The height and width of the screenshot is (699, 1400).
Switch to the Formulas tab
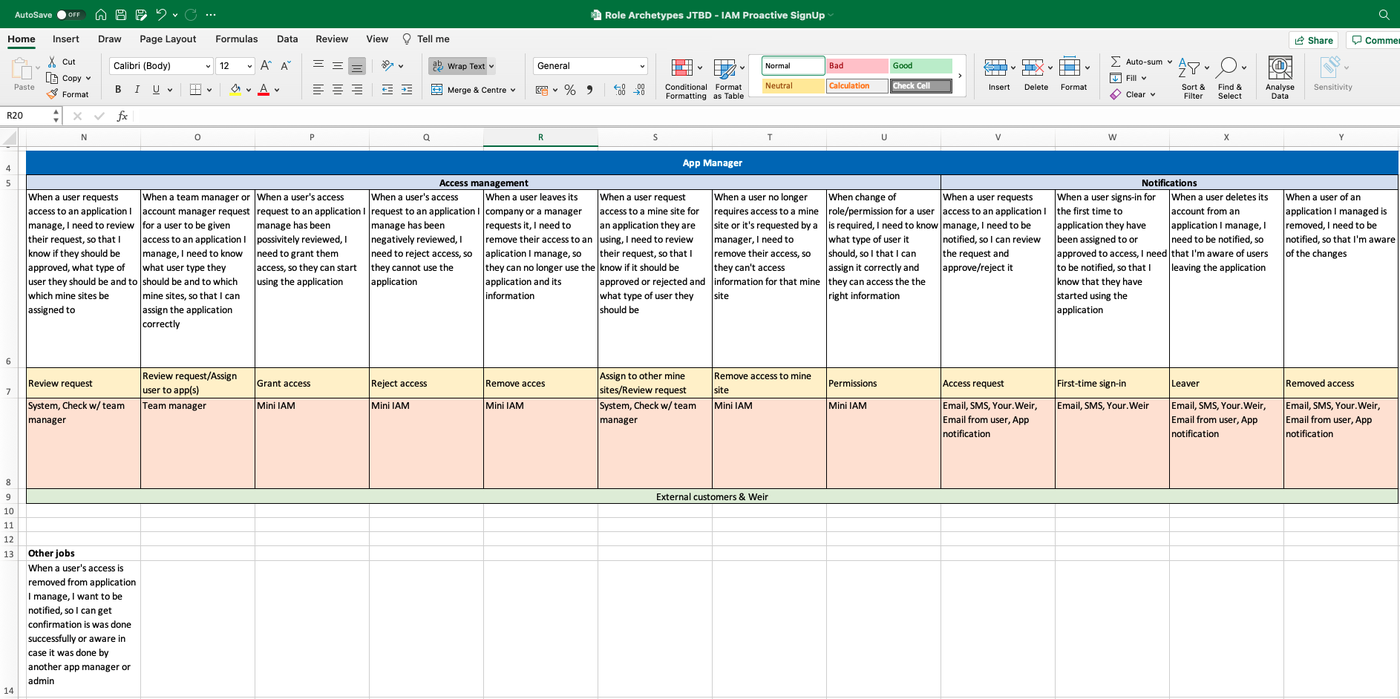(237, 39)
